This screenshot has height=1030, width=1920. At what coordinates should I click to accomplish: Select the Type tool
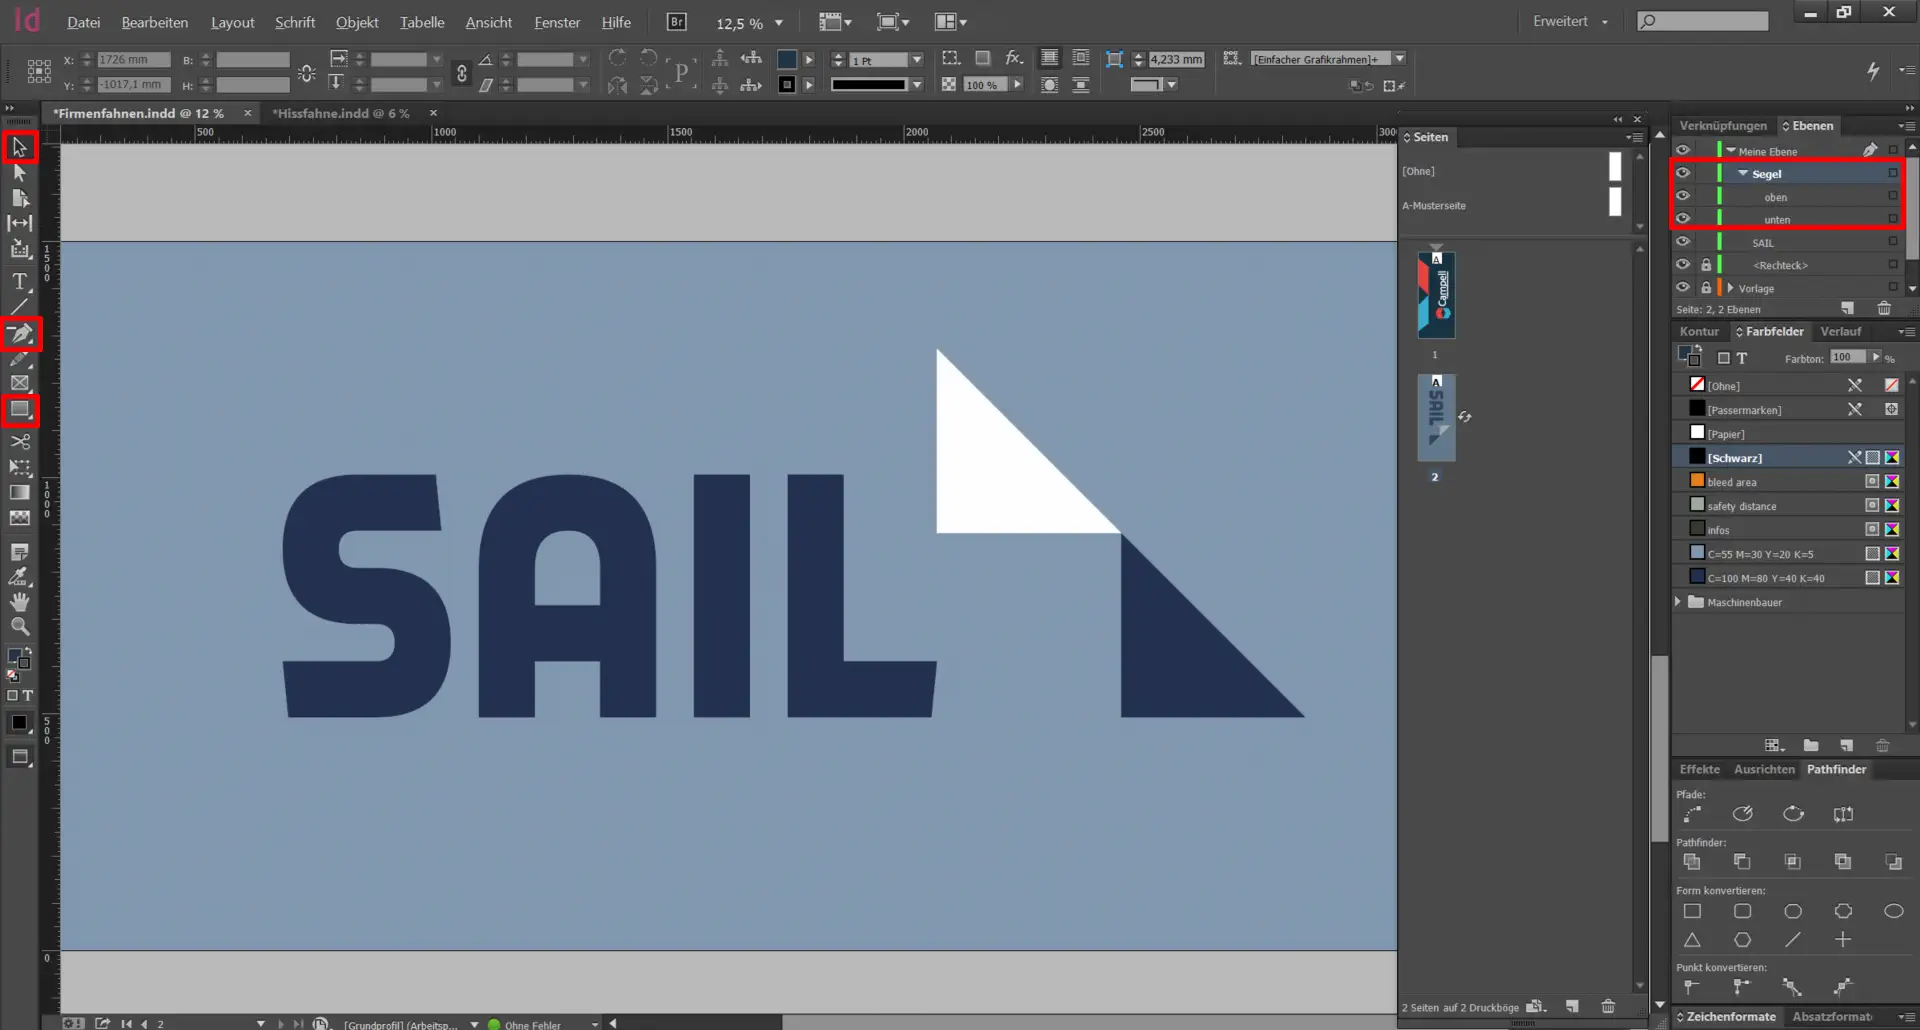(19, 282)
